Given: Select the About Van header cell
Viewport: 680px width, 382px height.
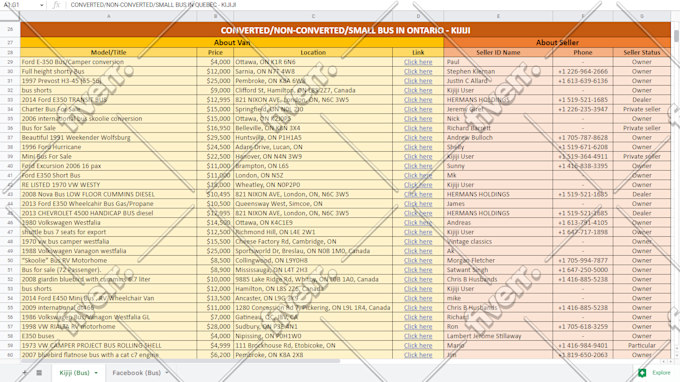Looking at the screenshot, I should click(x=232, y=42).
